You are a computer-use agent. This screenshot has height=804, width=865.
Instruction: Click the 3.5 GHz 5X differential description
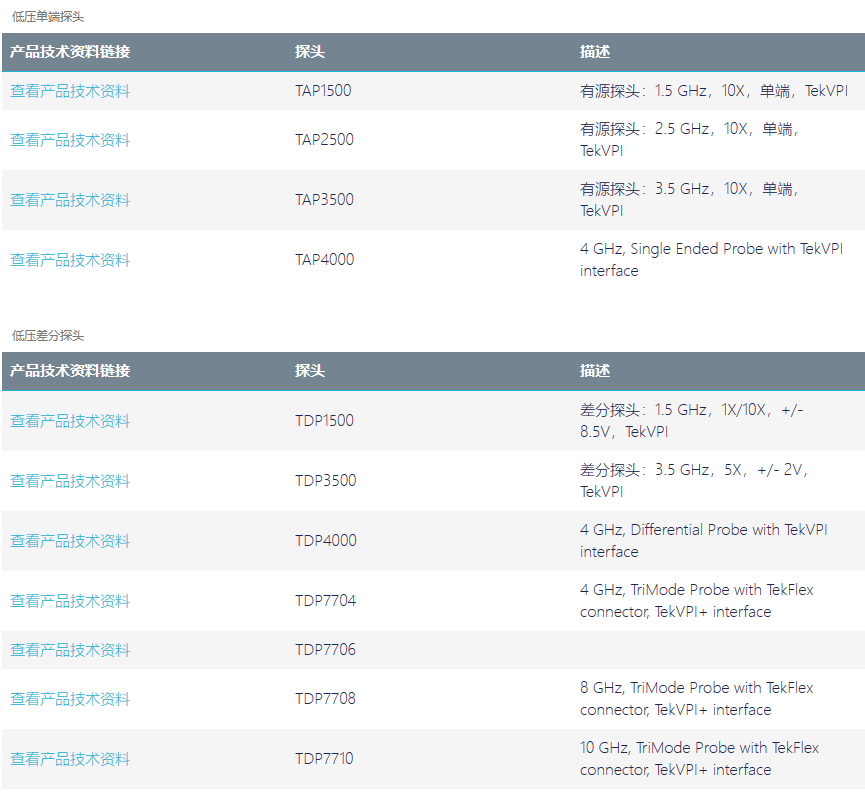pyautogui.click(x=694, y=481)
